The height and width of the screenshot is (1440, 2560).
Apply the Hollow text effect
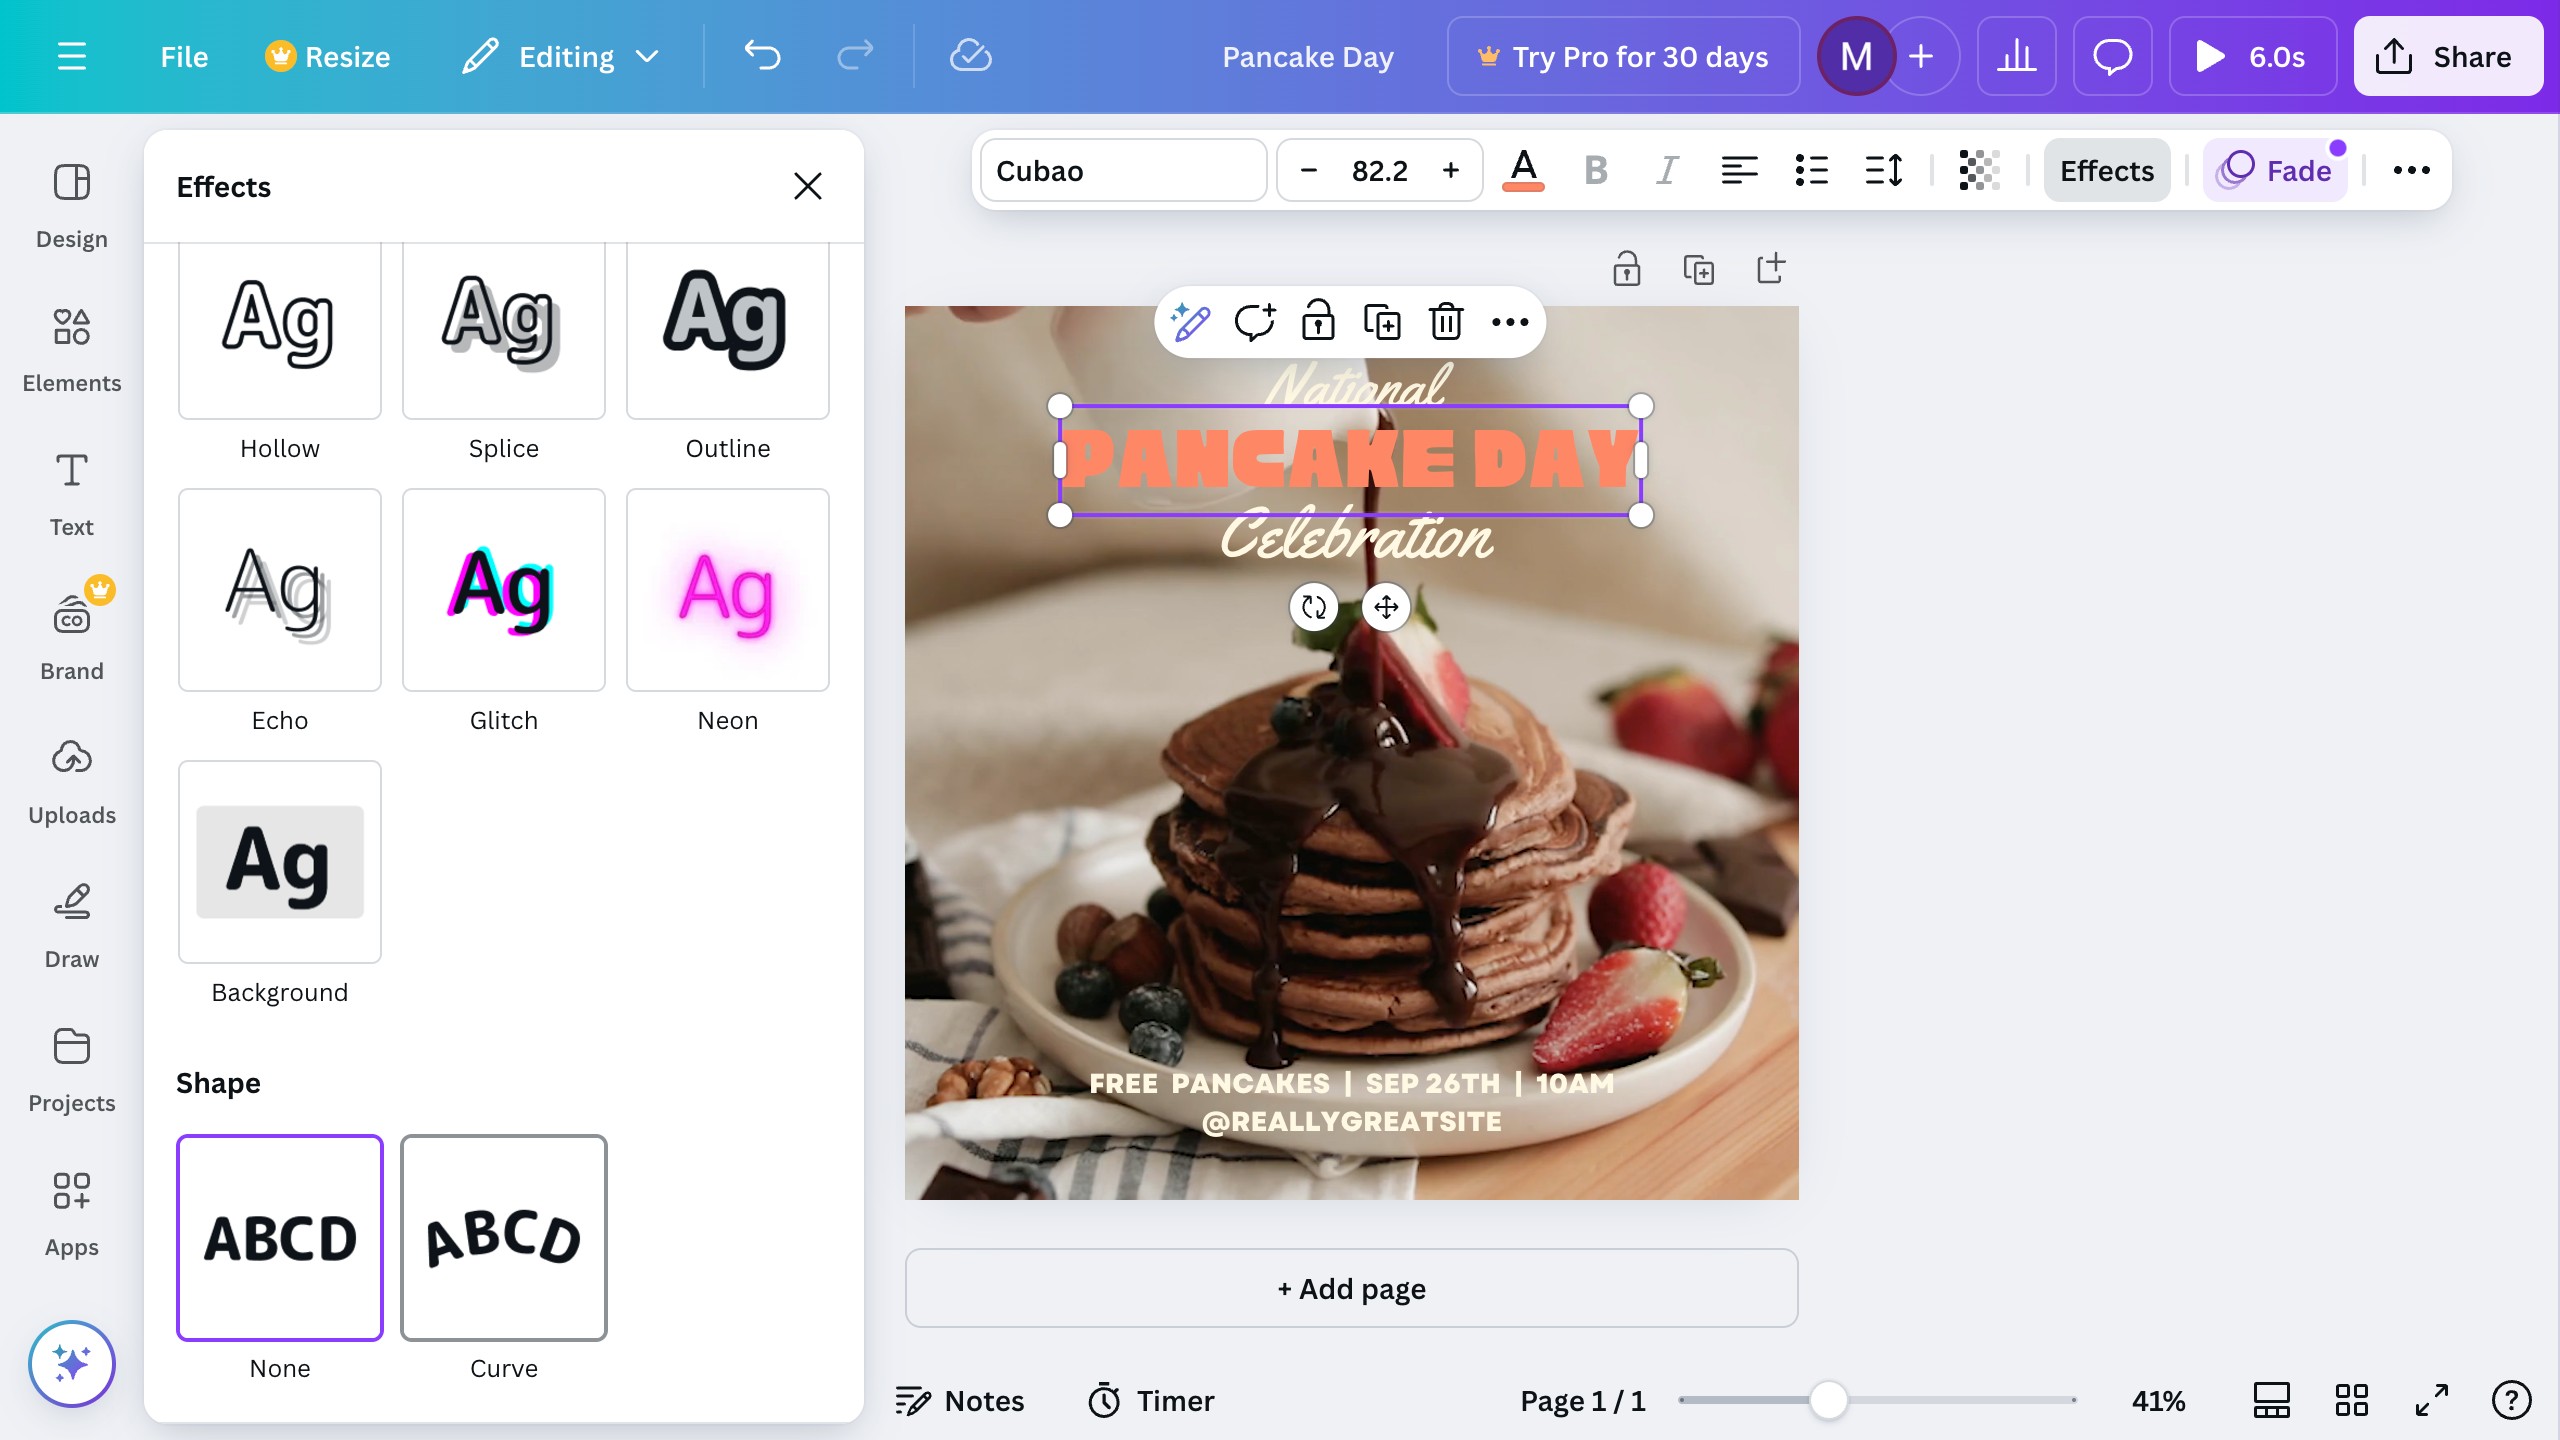click(280, 330)
